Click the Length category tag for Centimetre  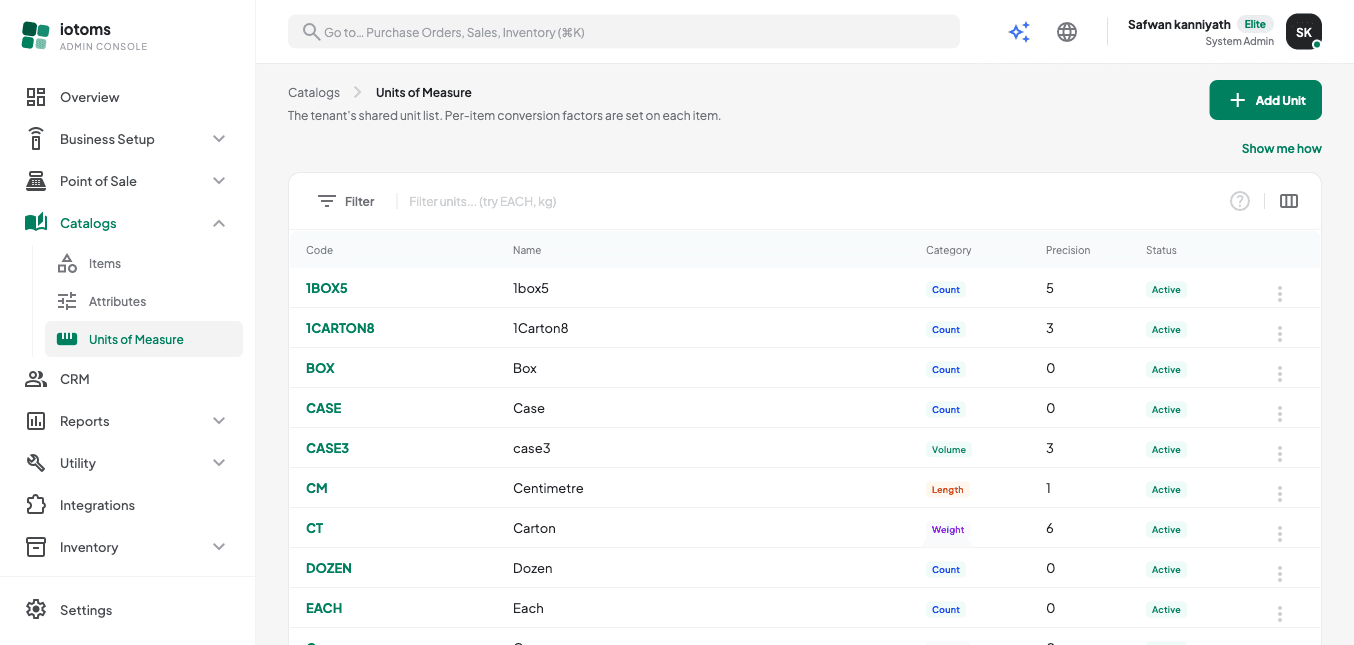click(x=947, y=490)
